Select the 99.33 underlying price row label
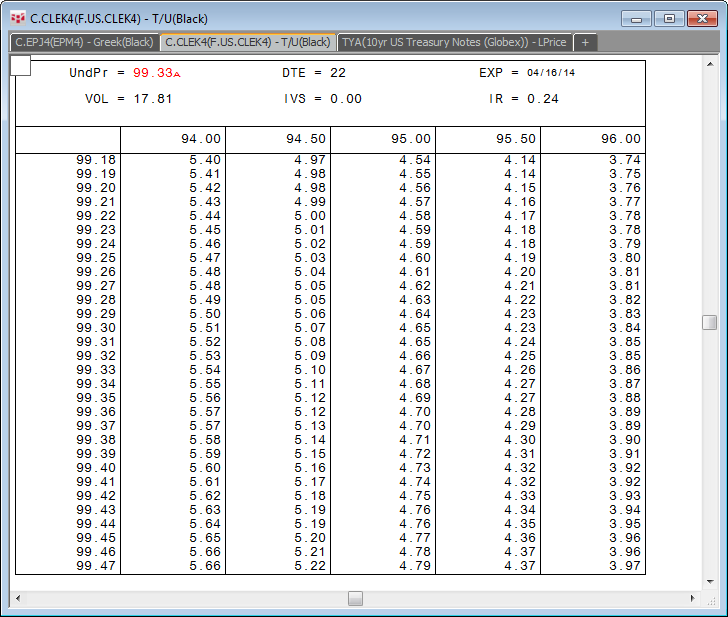728x617 pixels. [x=96, y=370]
